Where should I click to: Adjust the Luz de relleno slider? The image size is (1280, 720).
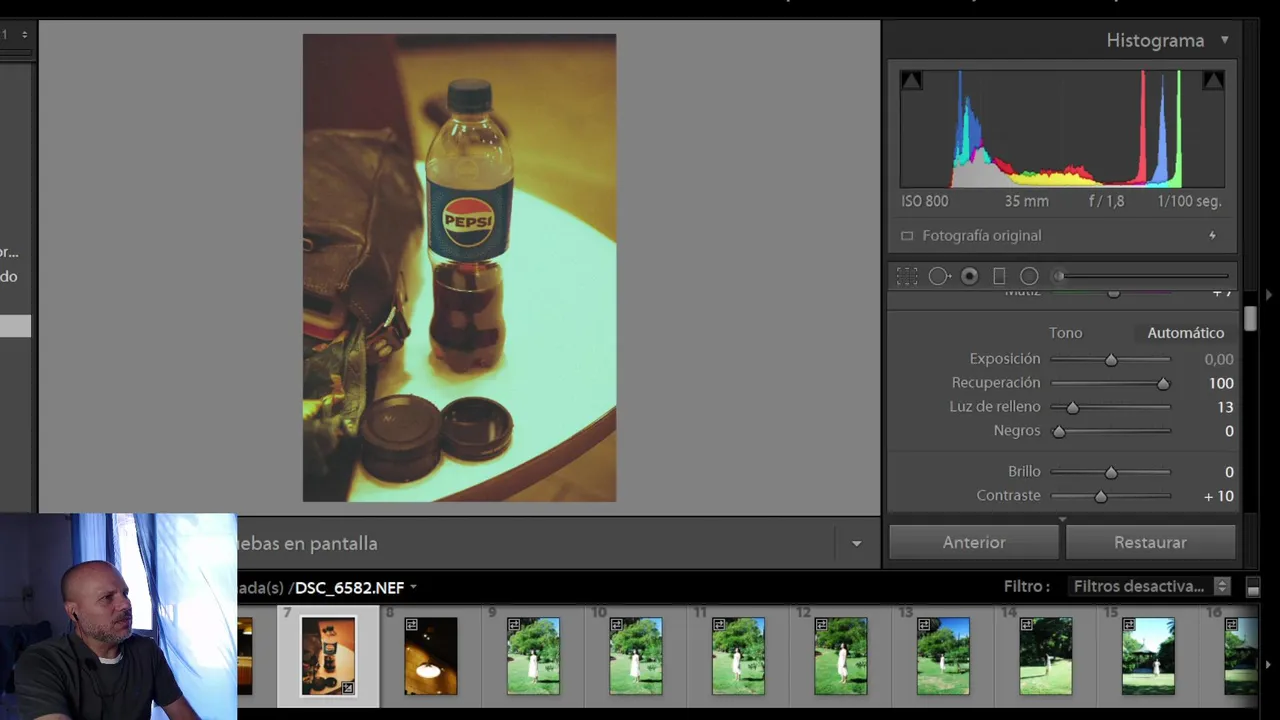tap(1110, 407)
